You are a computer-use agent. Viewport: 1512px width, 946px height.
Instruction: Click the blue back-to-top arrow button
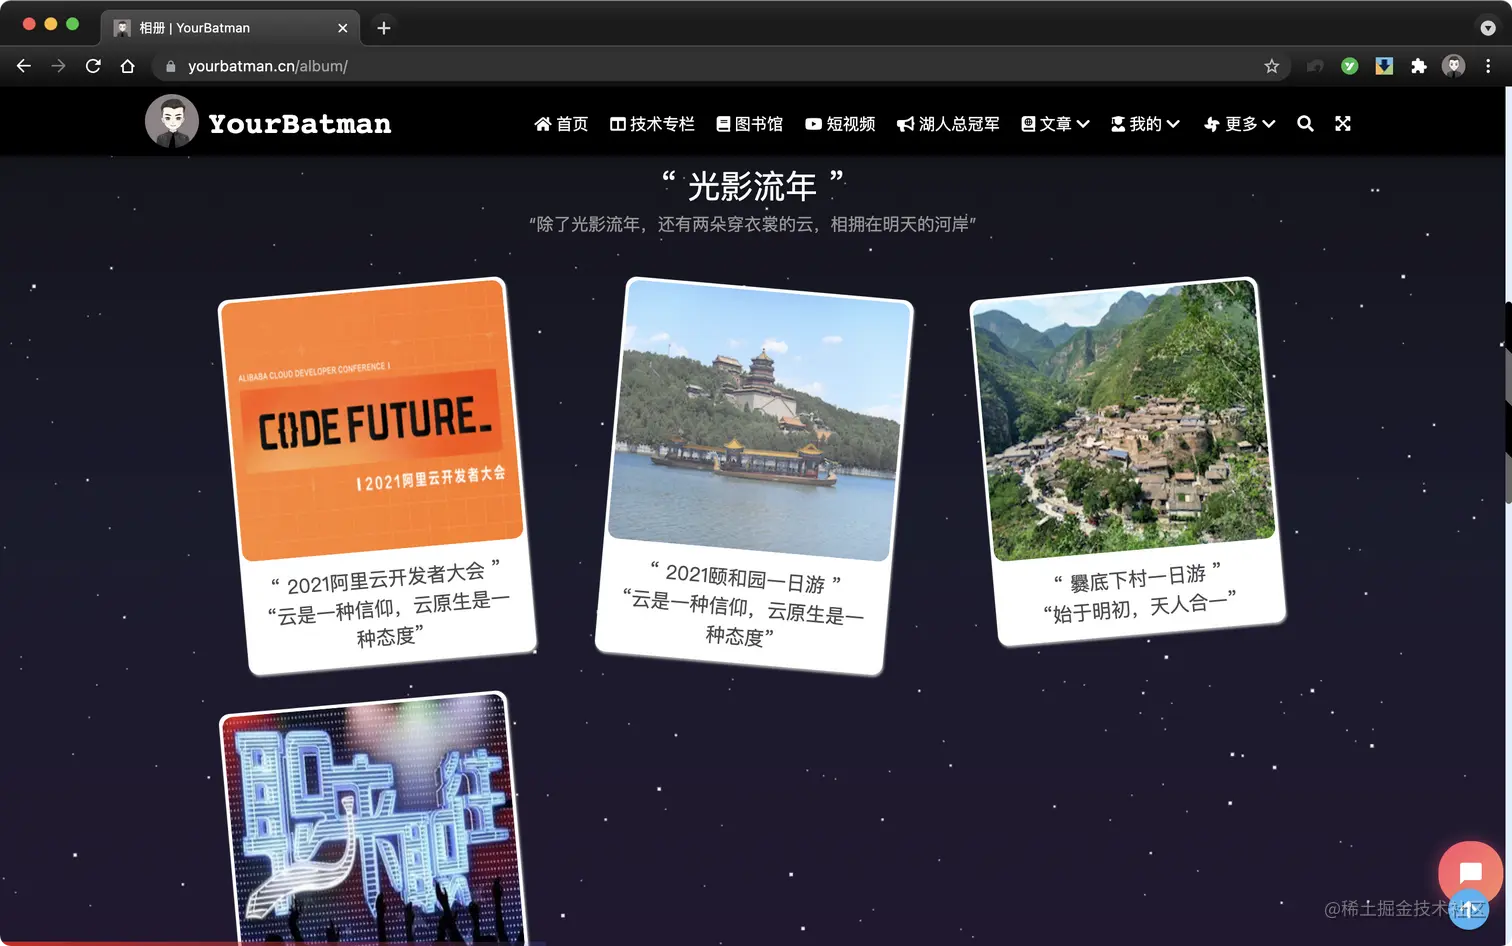point(1469,909)
